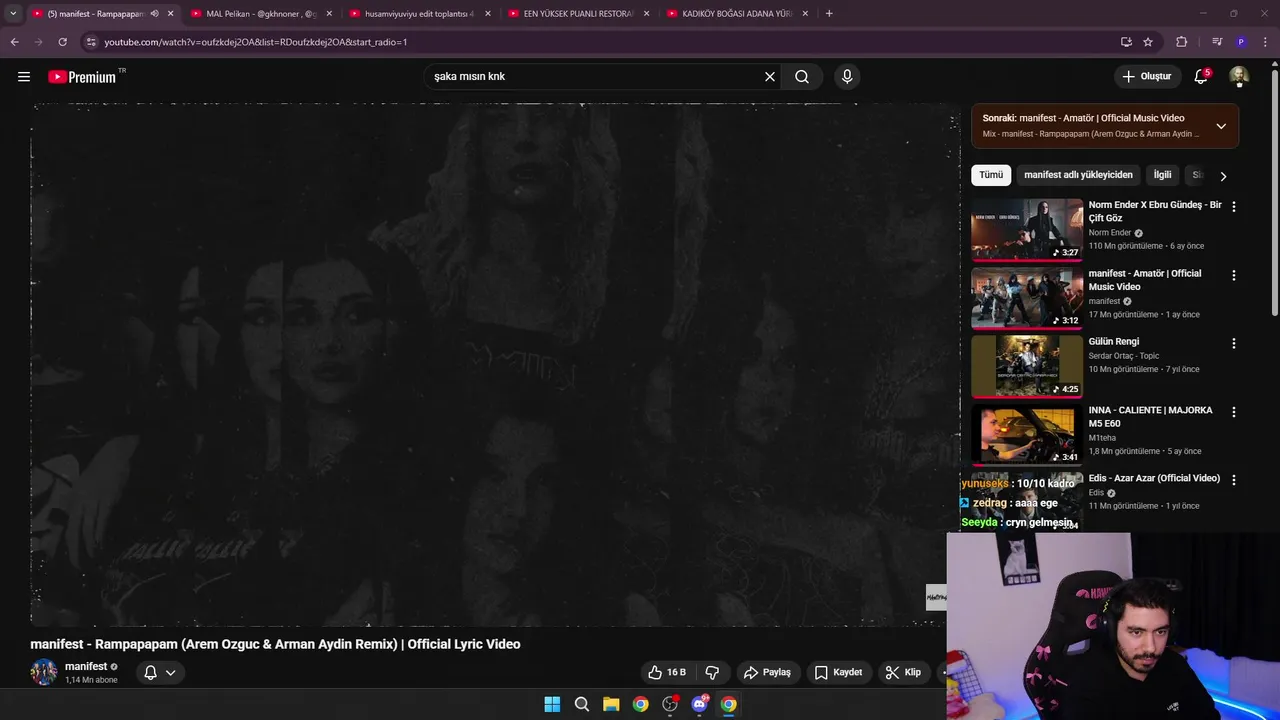
Task: Open browser media controls icon
Action: (x=1217, y=42)
